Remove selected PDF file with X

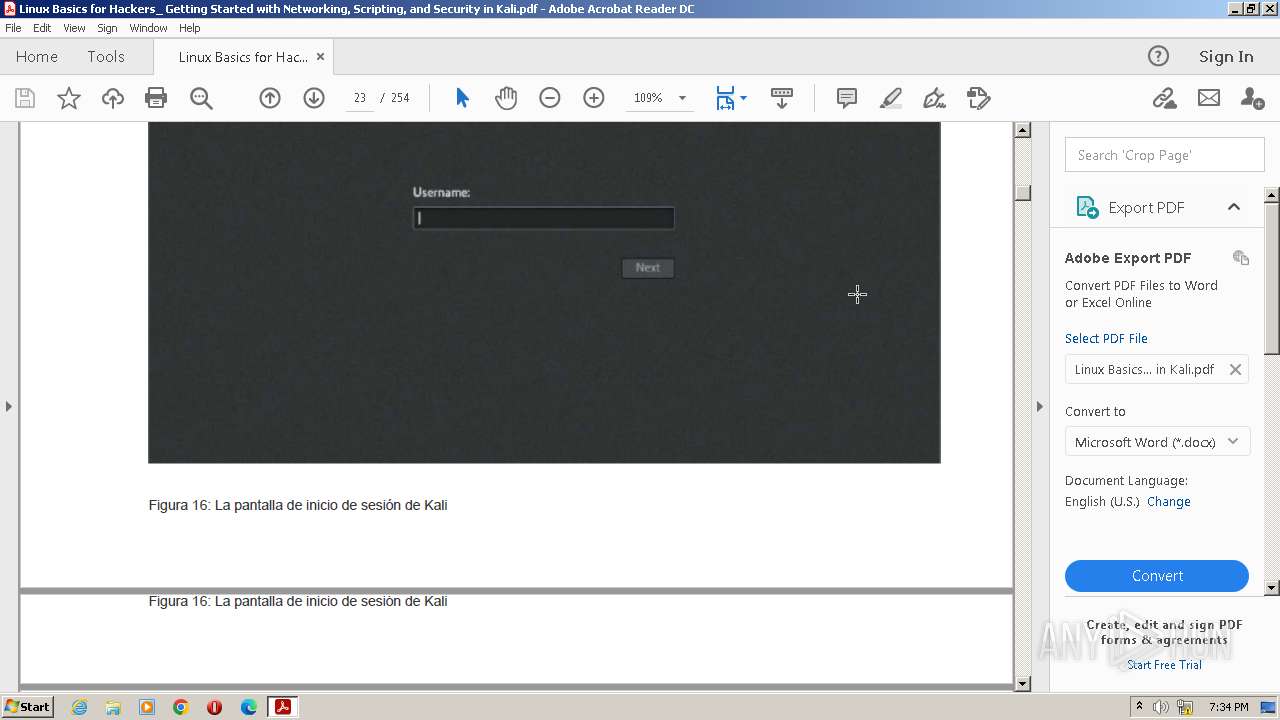point(1235,370)
